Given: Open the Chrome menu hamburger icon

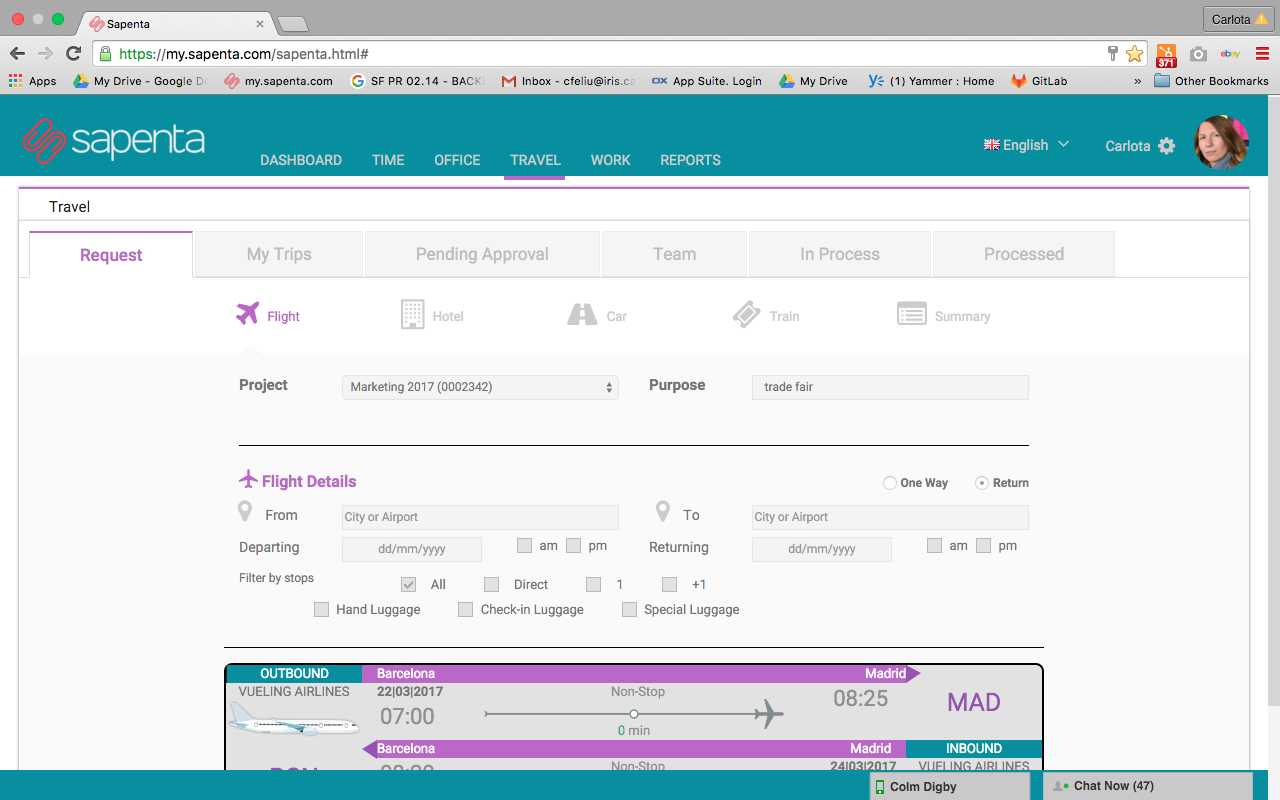Looking at the screenshot, I should click(1262, 53).
